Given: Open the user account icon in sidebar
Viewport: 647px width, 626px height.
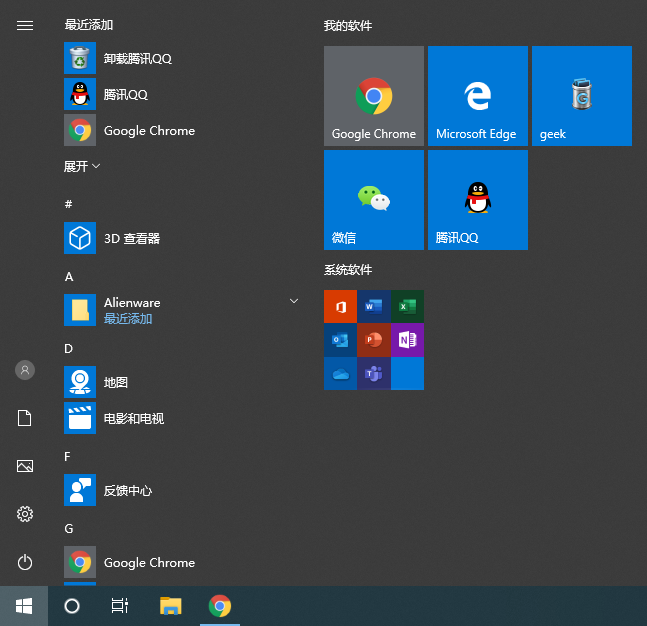Looking at the screenshot, I should [x=25, y=370].
